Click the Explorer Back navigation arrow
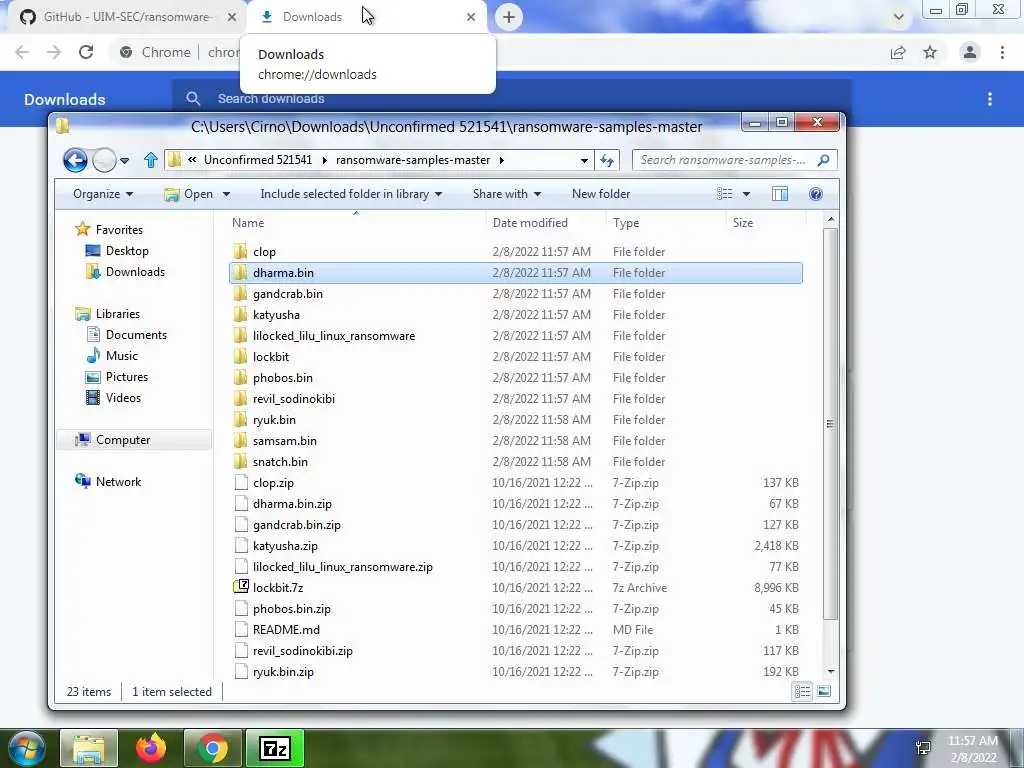 tap(75, 160)
